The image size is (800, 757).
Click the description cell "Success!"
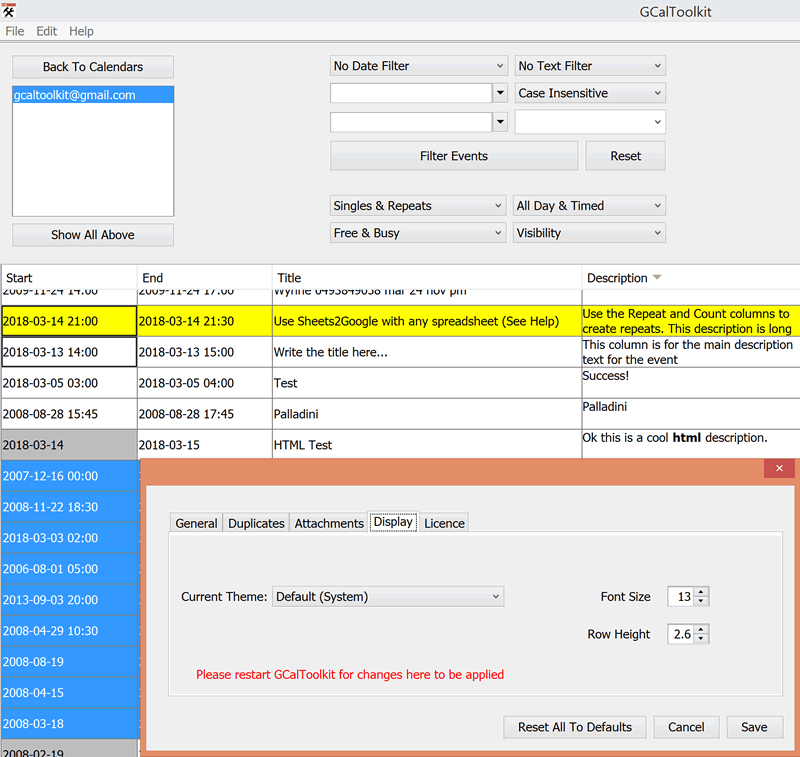[x=691, y=383]
